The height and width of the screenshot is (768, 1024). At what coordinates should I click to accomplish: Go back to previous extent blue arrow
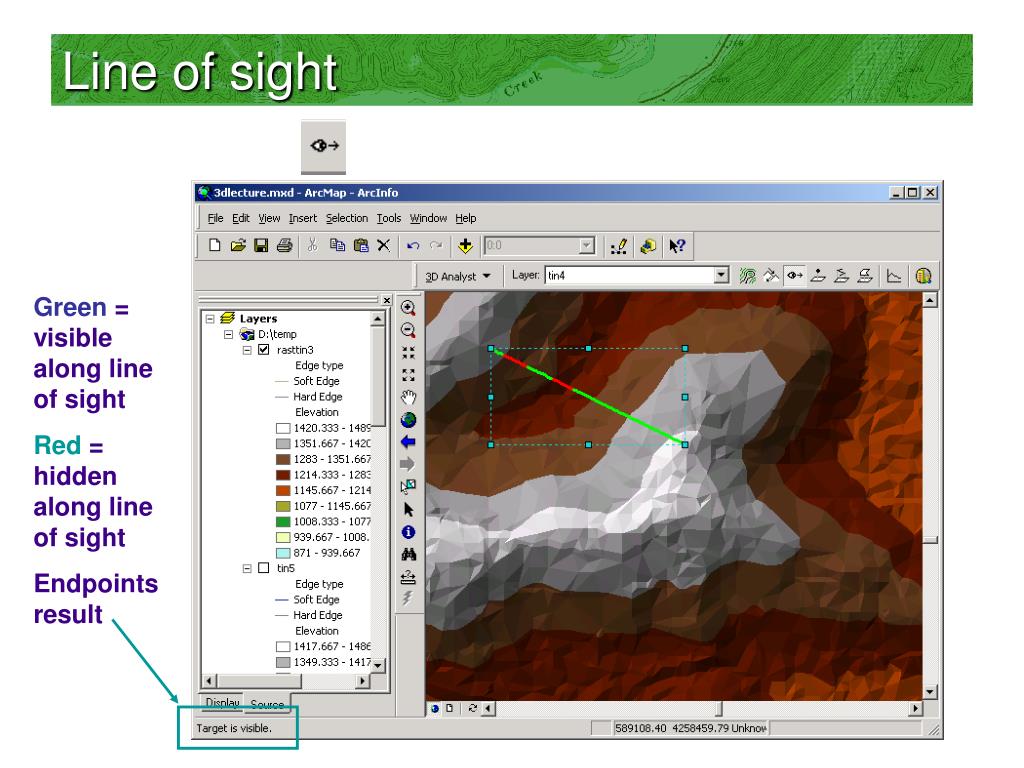point(408,442)
